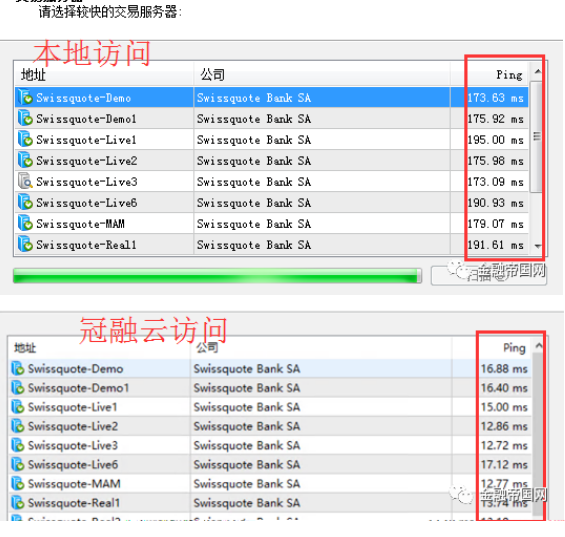Image resolution: width=565 pixels, height=537 pixels.
Task: Click the green scan progress bar
Action: point(217,276)
